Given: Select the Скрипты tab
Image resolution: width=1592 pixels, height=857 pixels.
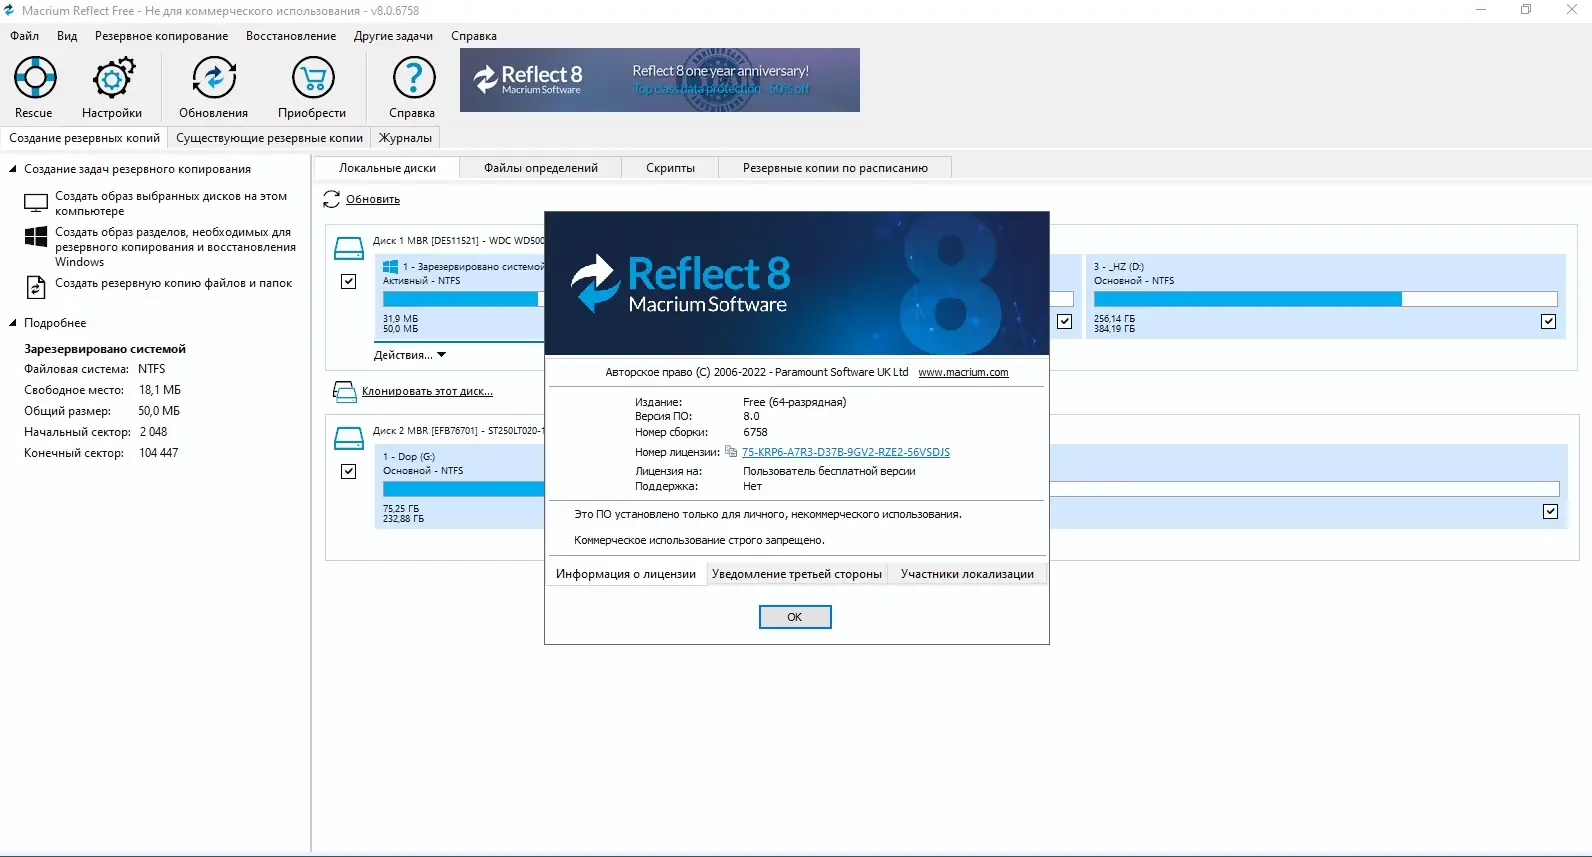Looking at the screenshot, I should [x=670, y=168].
